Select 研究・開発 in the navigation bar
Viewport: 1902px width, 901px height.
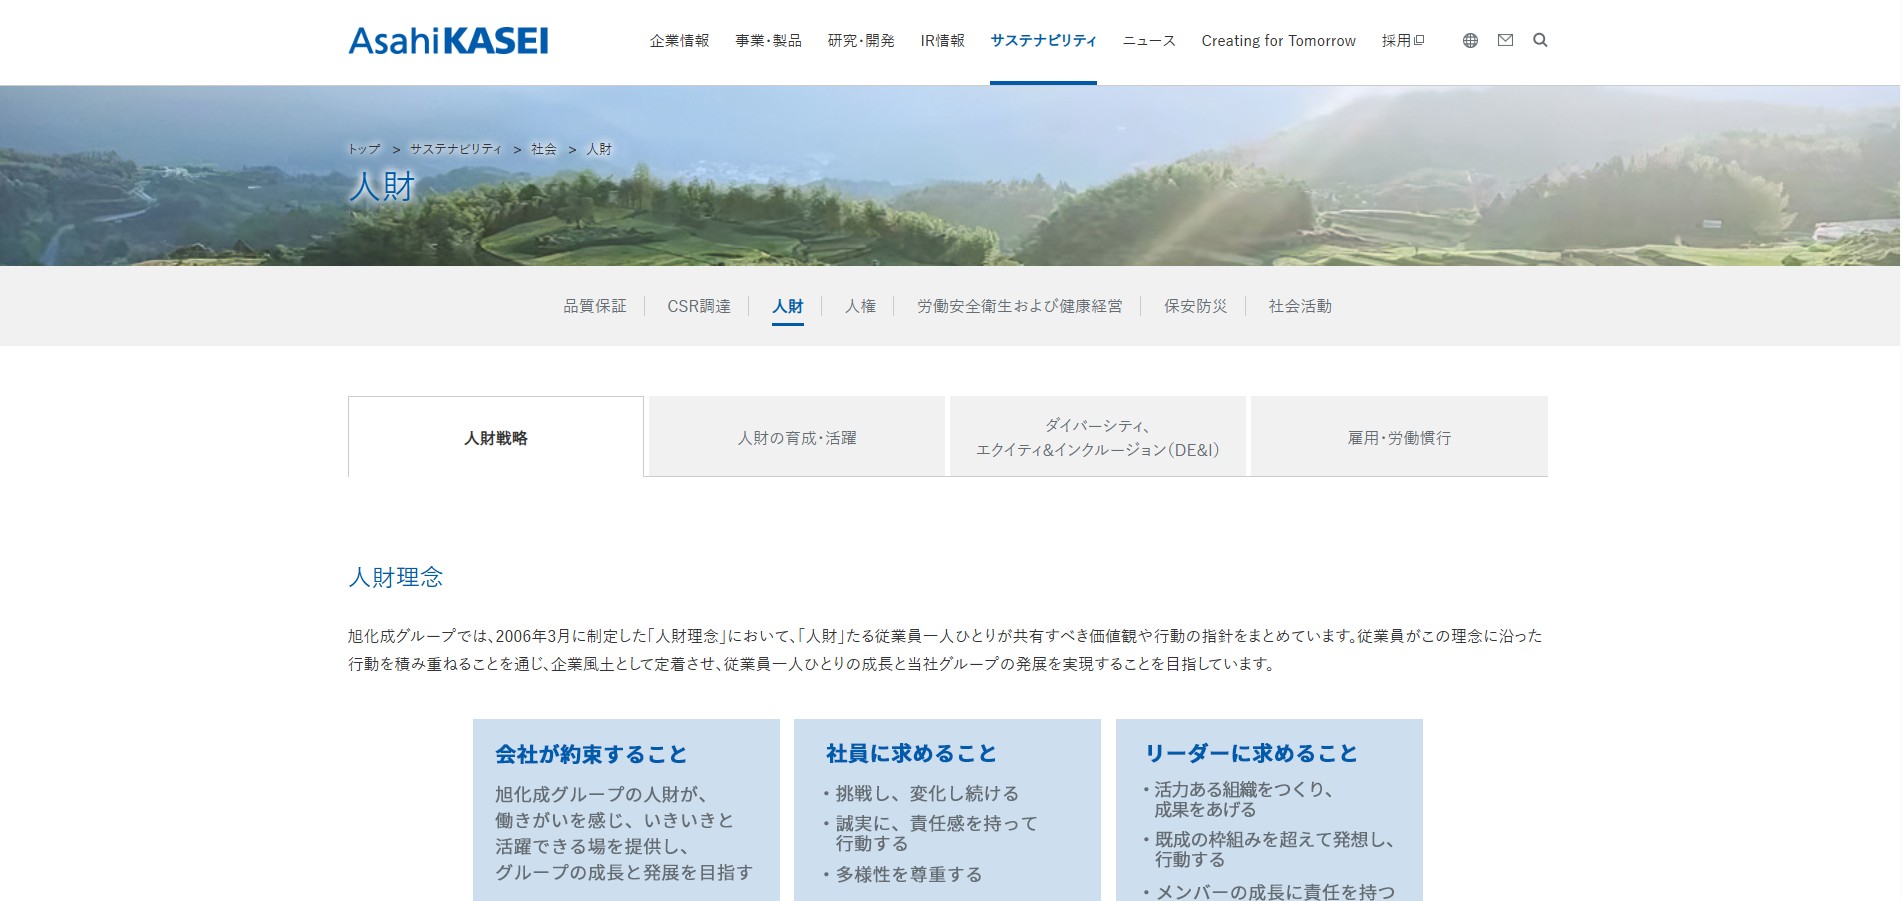pos(860,41)
